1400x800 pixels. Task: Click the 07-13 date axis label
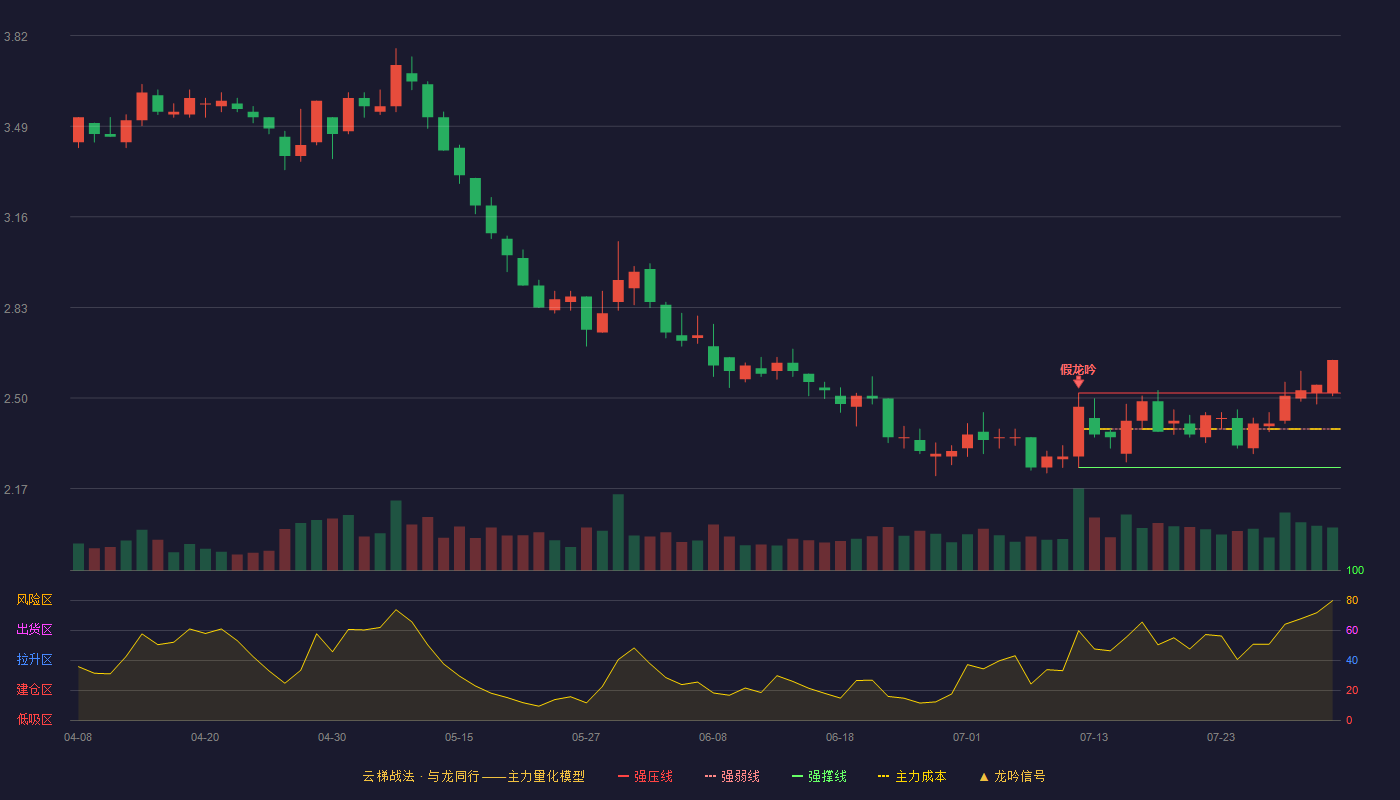point(1094,737)
